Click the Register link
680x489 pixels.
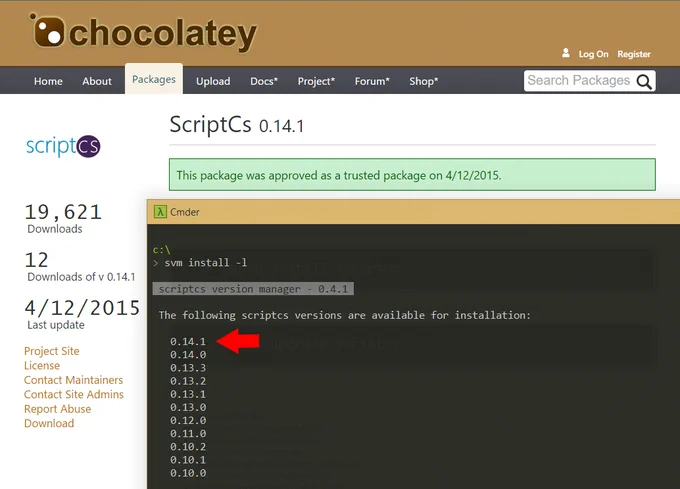[x=634, y=54]
